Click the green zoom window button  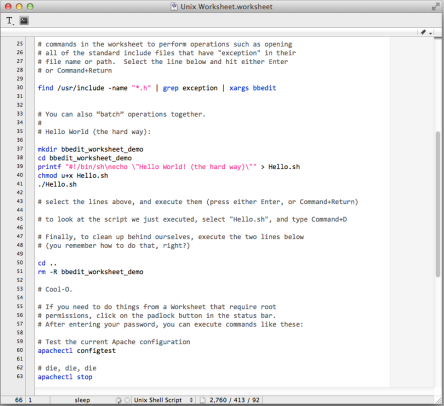(x=30, y=6)
